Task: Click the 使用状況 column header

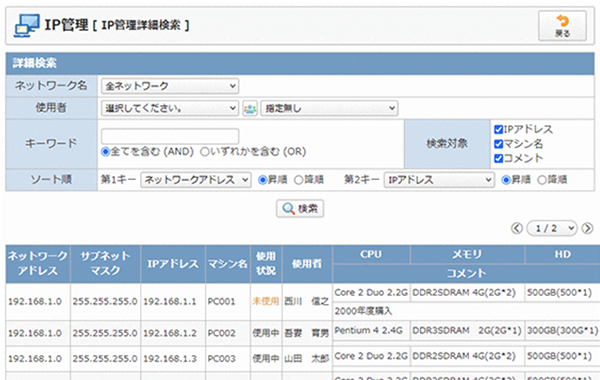Action: click(266, 264)
